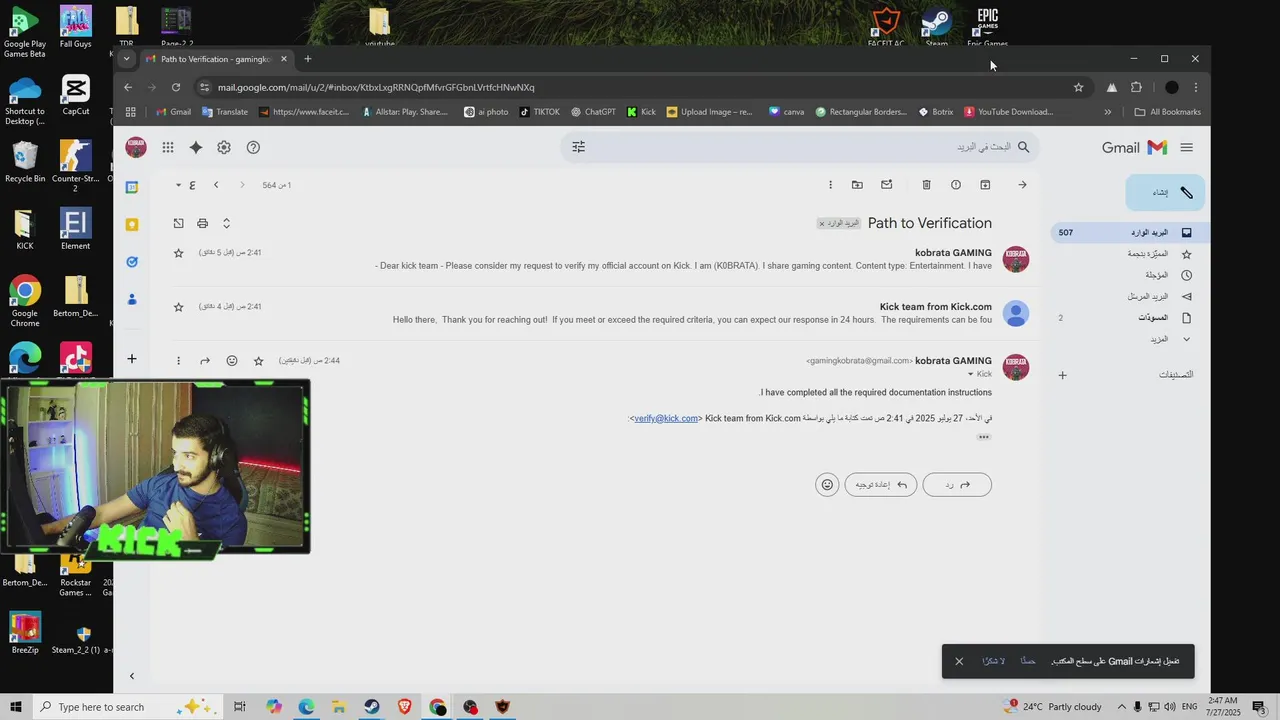Open input tools language dropdown arrow

pyautogui.click(x=178, y=185)
